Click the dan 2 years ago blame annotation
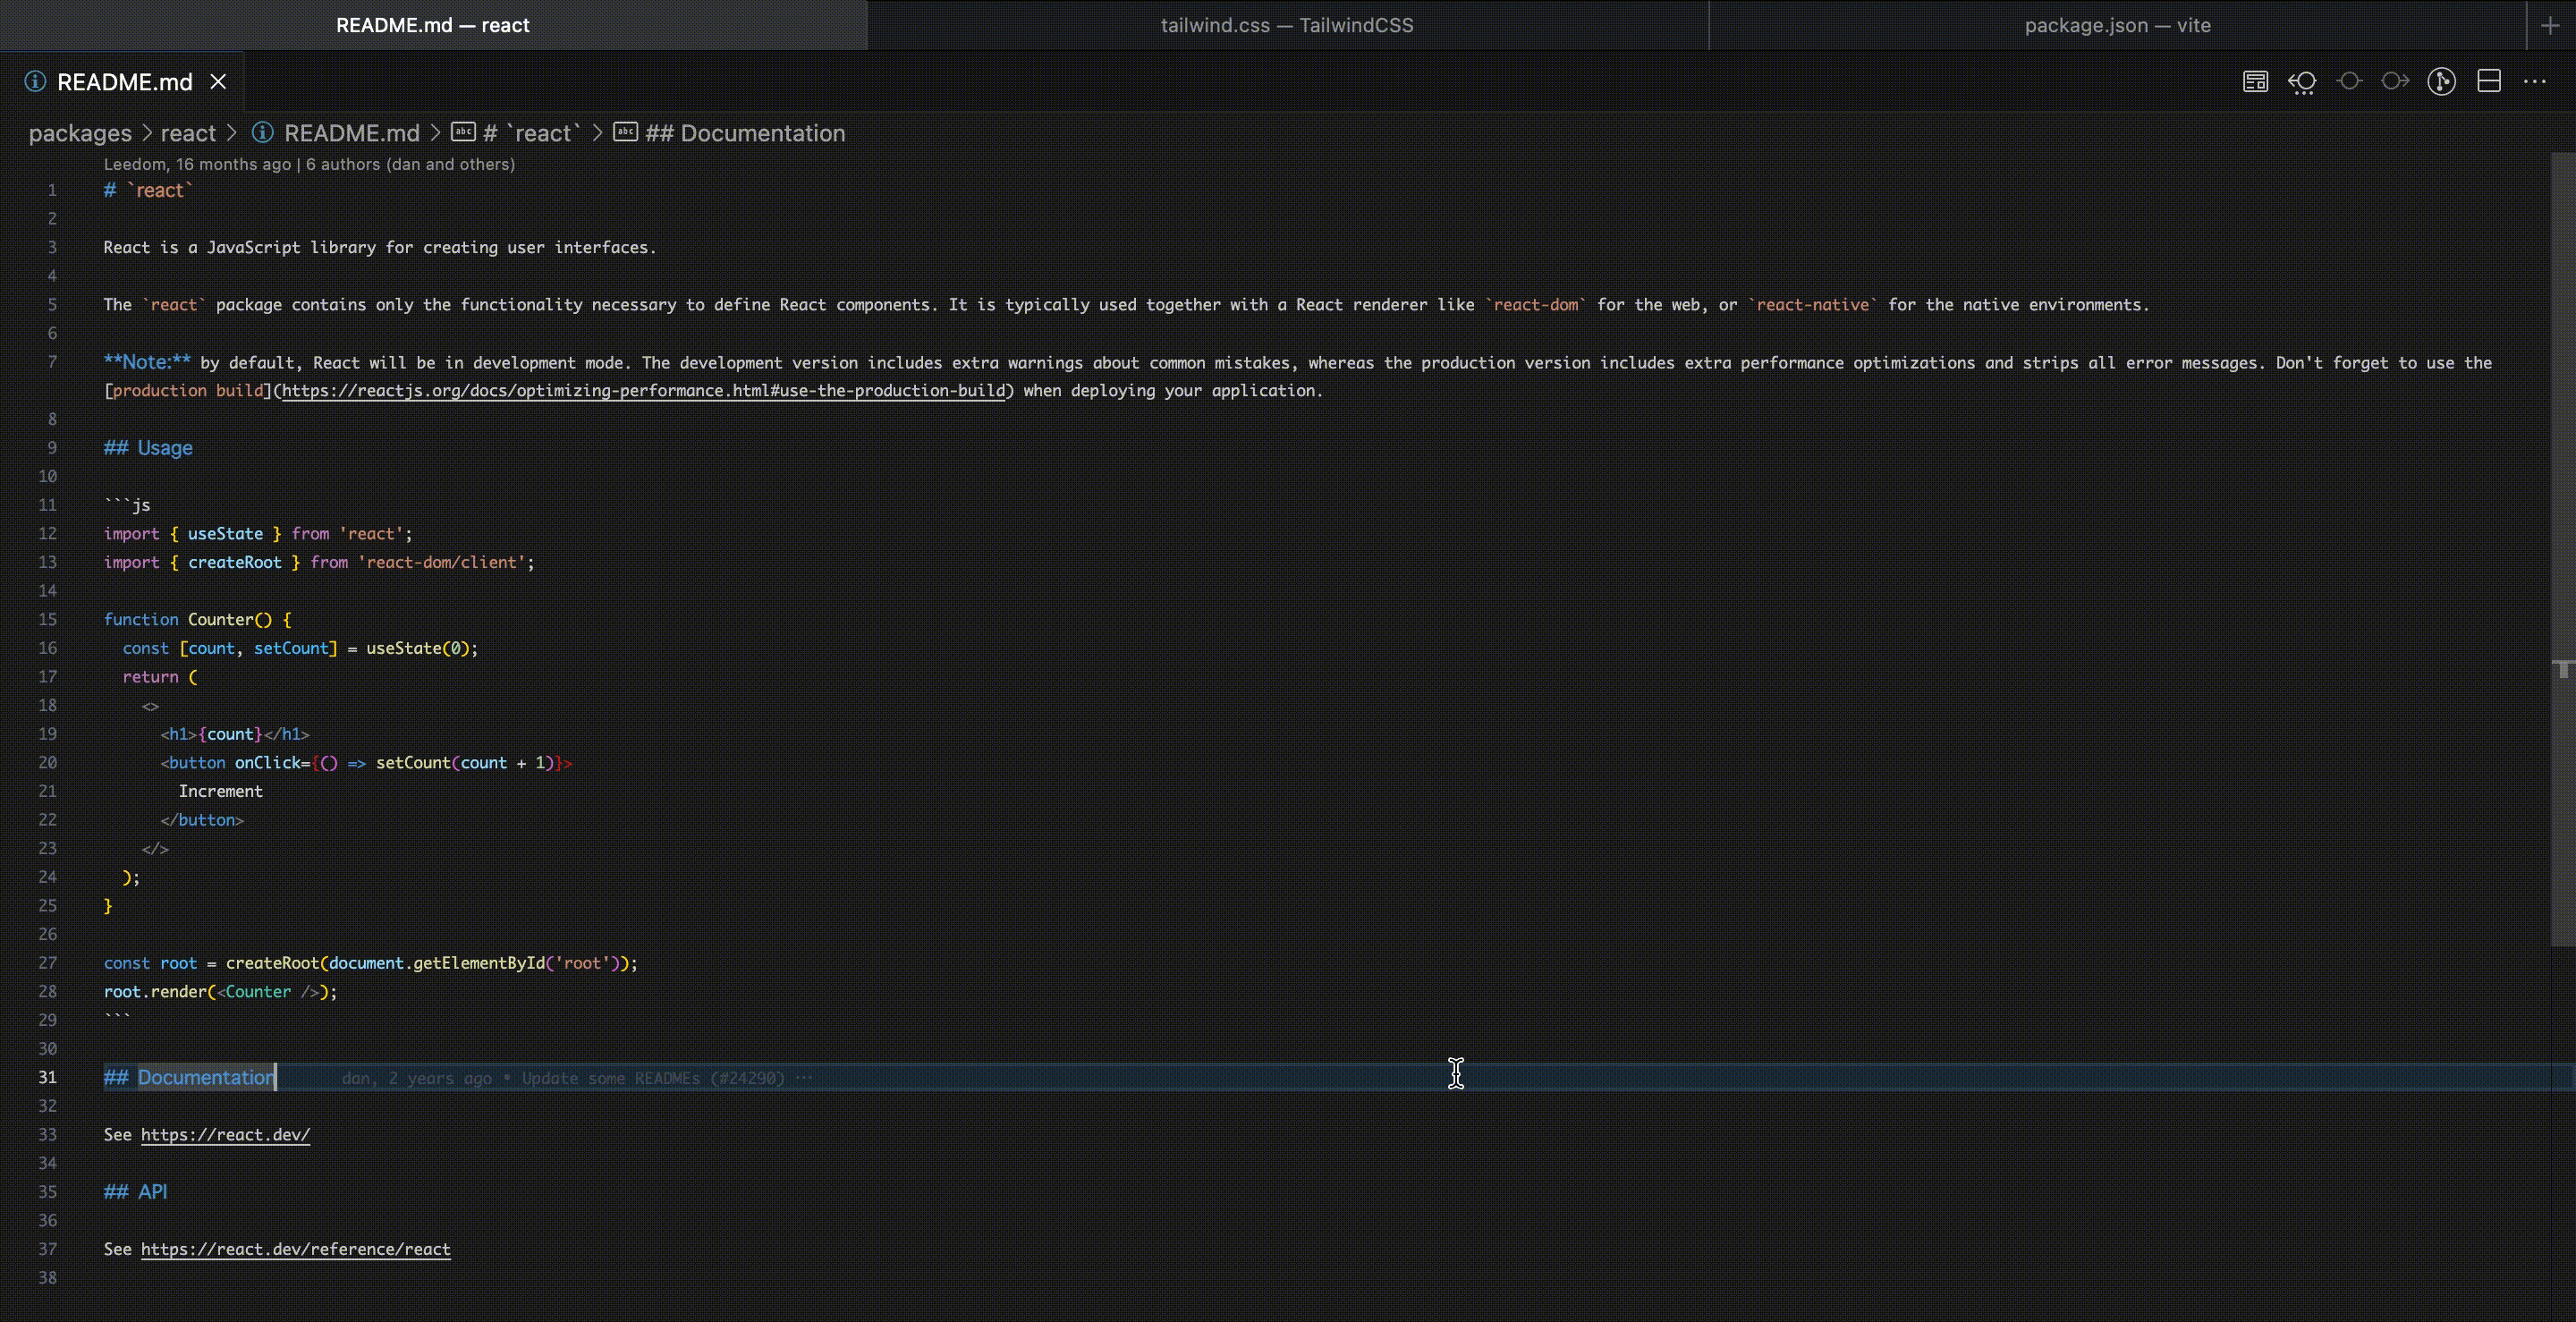Viewport: 2576px width, 1322px height. [x=576, y=1078]
